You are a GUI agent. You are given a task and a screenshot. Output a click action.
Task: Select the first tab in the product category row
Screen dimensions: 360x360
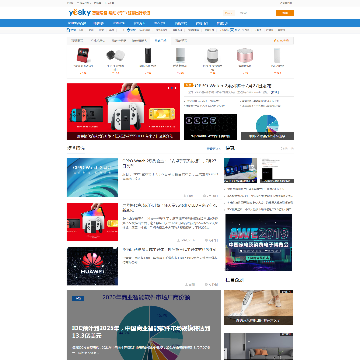pos(77,41)
